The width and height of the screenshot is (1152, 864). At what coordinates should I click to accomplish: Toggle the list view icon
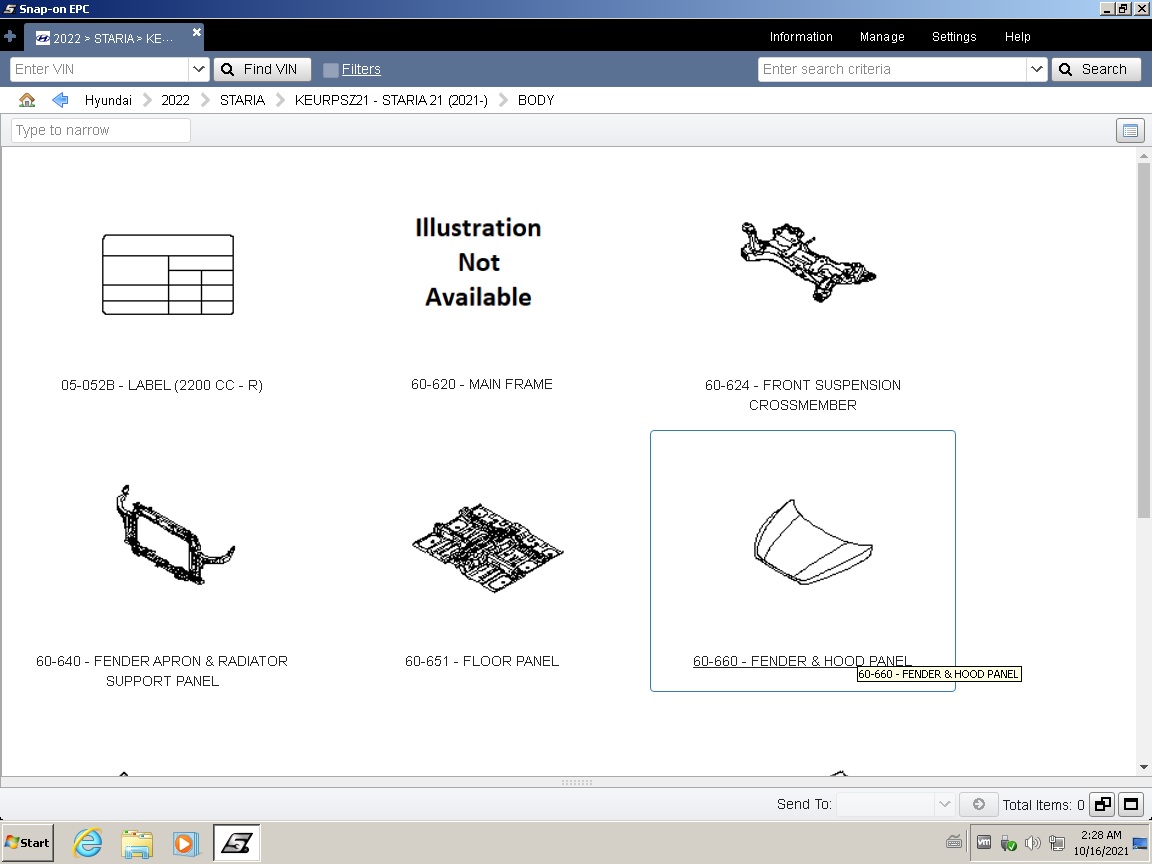coord(1130,131)
